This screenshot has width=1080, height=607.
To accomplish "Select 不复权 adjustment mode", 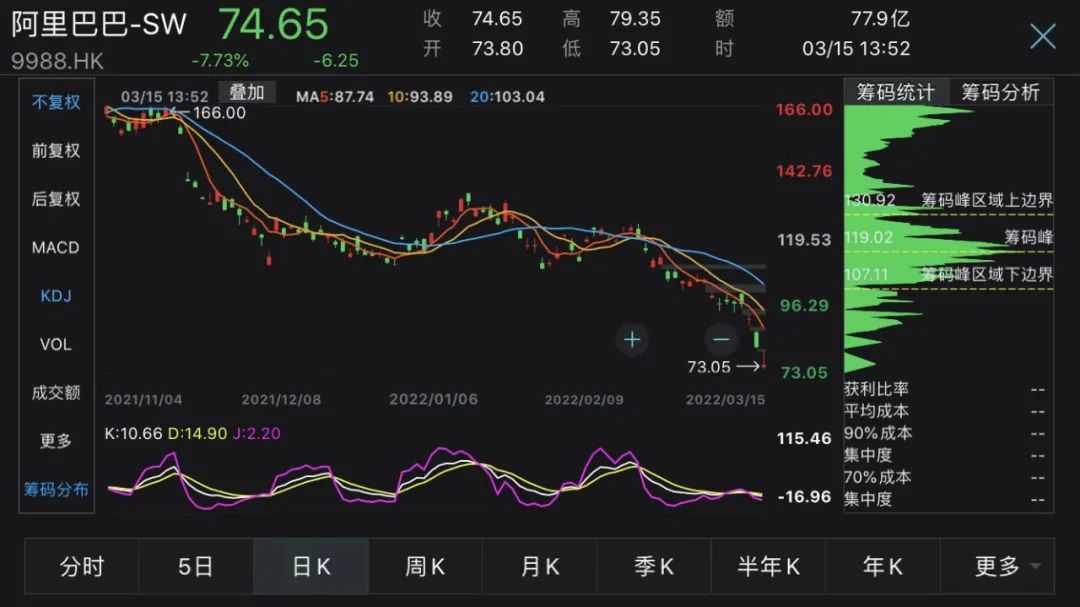I will pyautogui.click(x=56, y=102).
